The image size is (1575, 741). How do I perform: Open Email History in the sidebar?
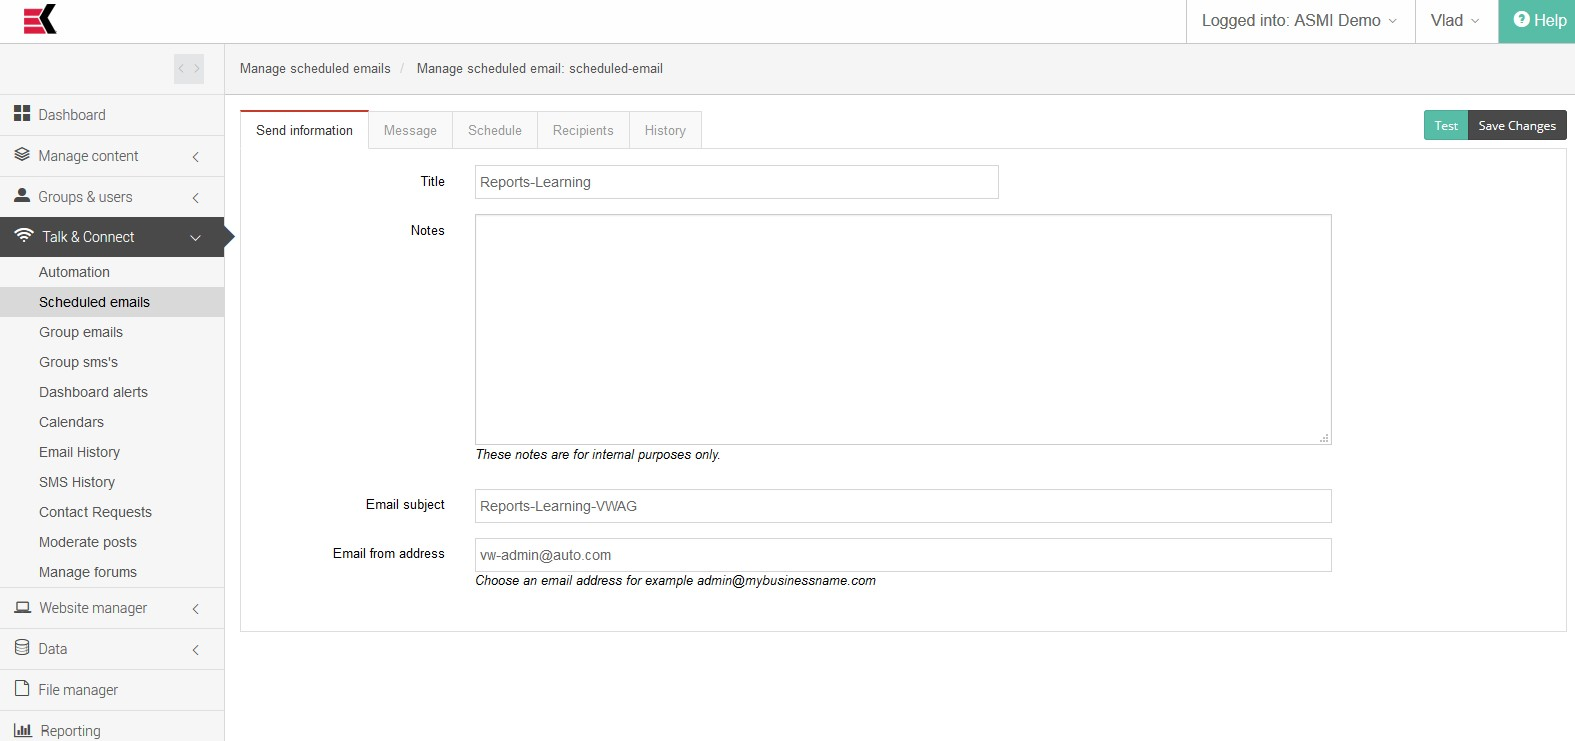(112, 452)
